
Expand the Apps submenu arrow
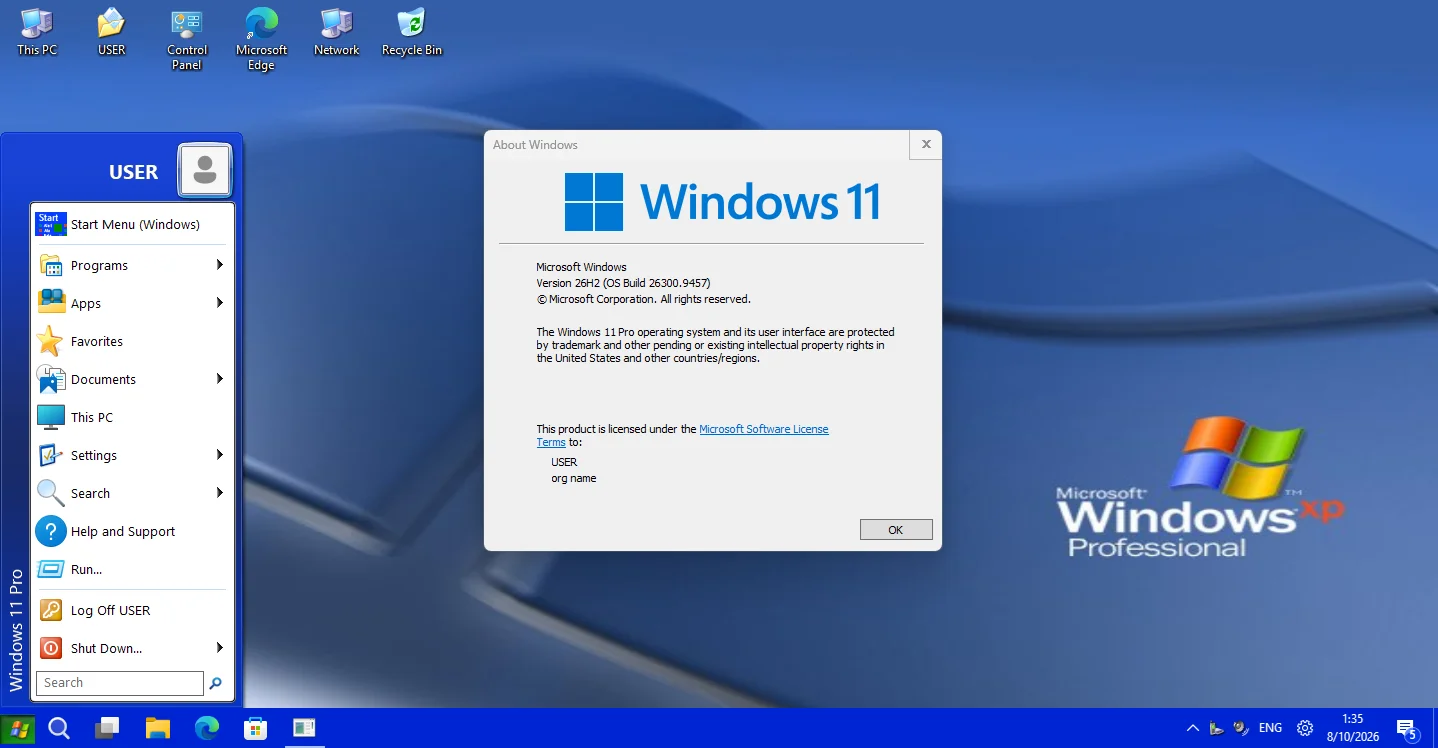(x=219, y=303)
